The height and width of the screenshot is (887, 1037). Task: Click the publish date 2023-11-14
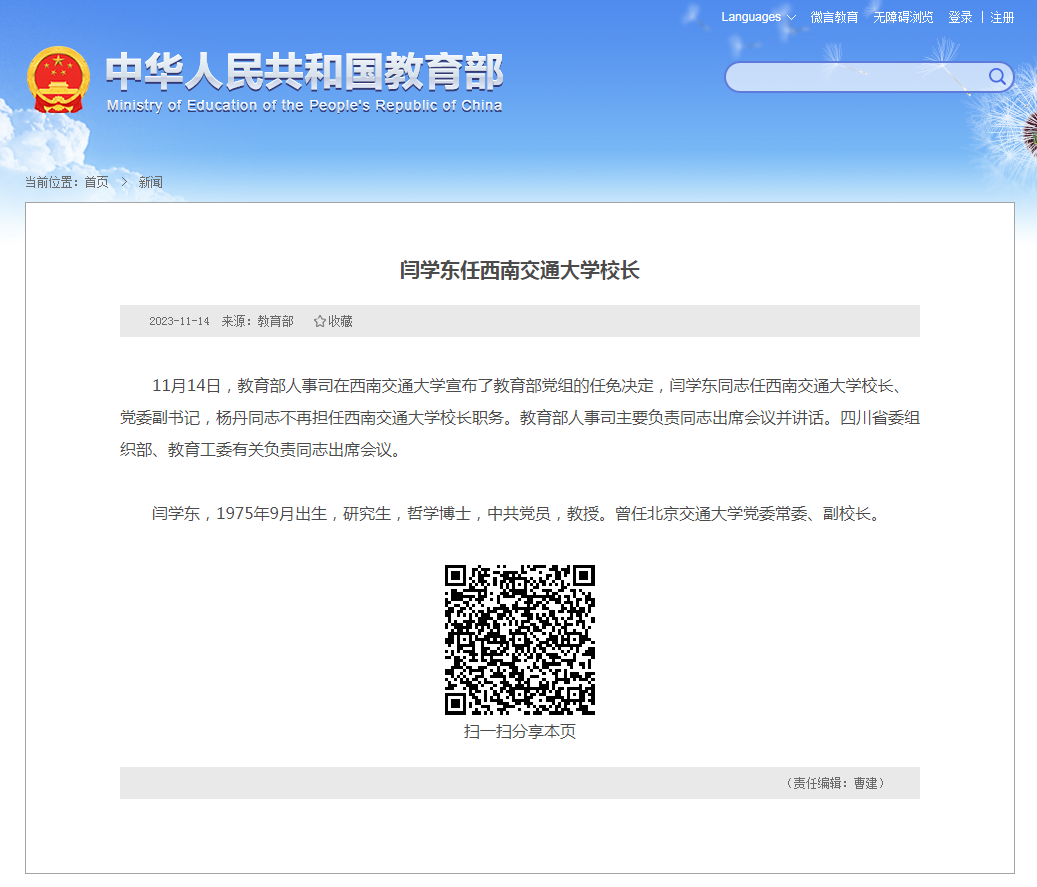179,321
